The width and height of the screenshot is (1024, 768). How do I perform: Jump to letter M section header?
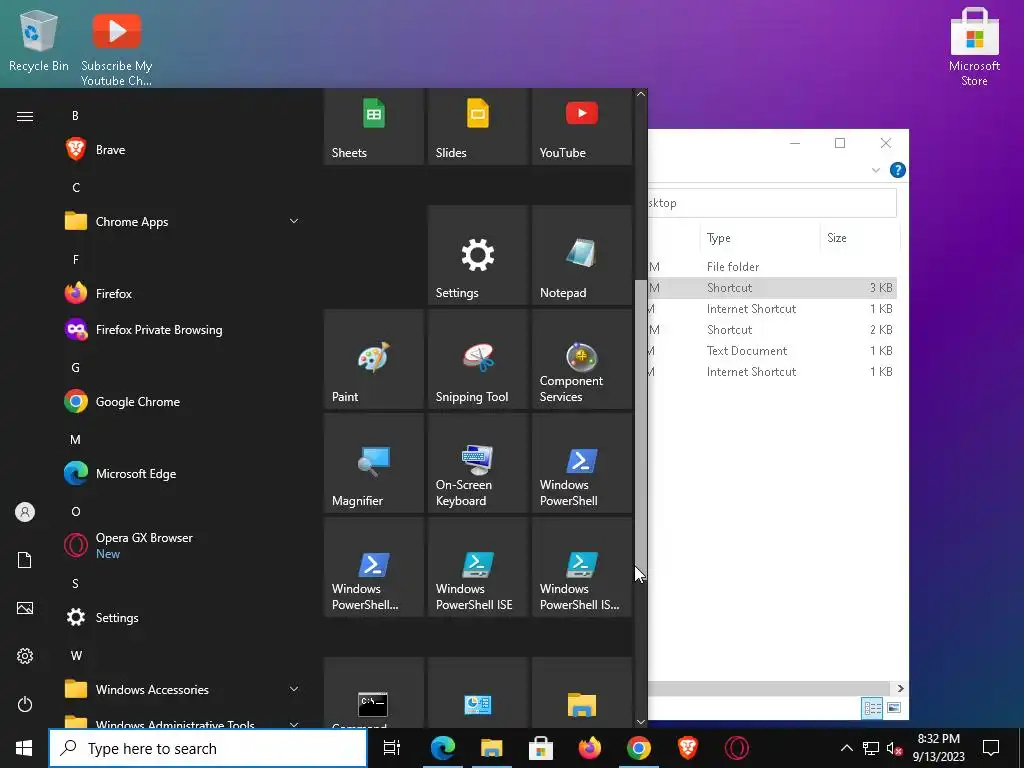(76, 440)
